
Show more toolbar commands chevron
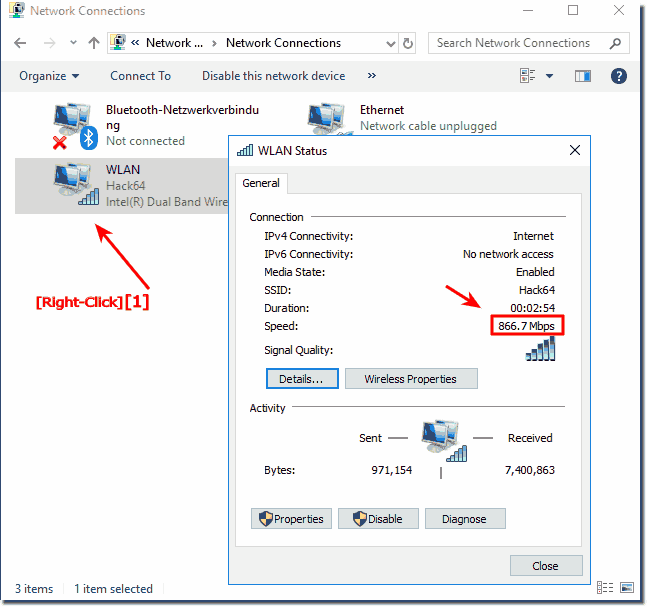point(372,76)
